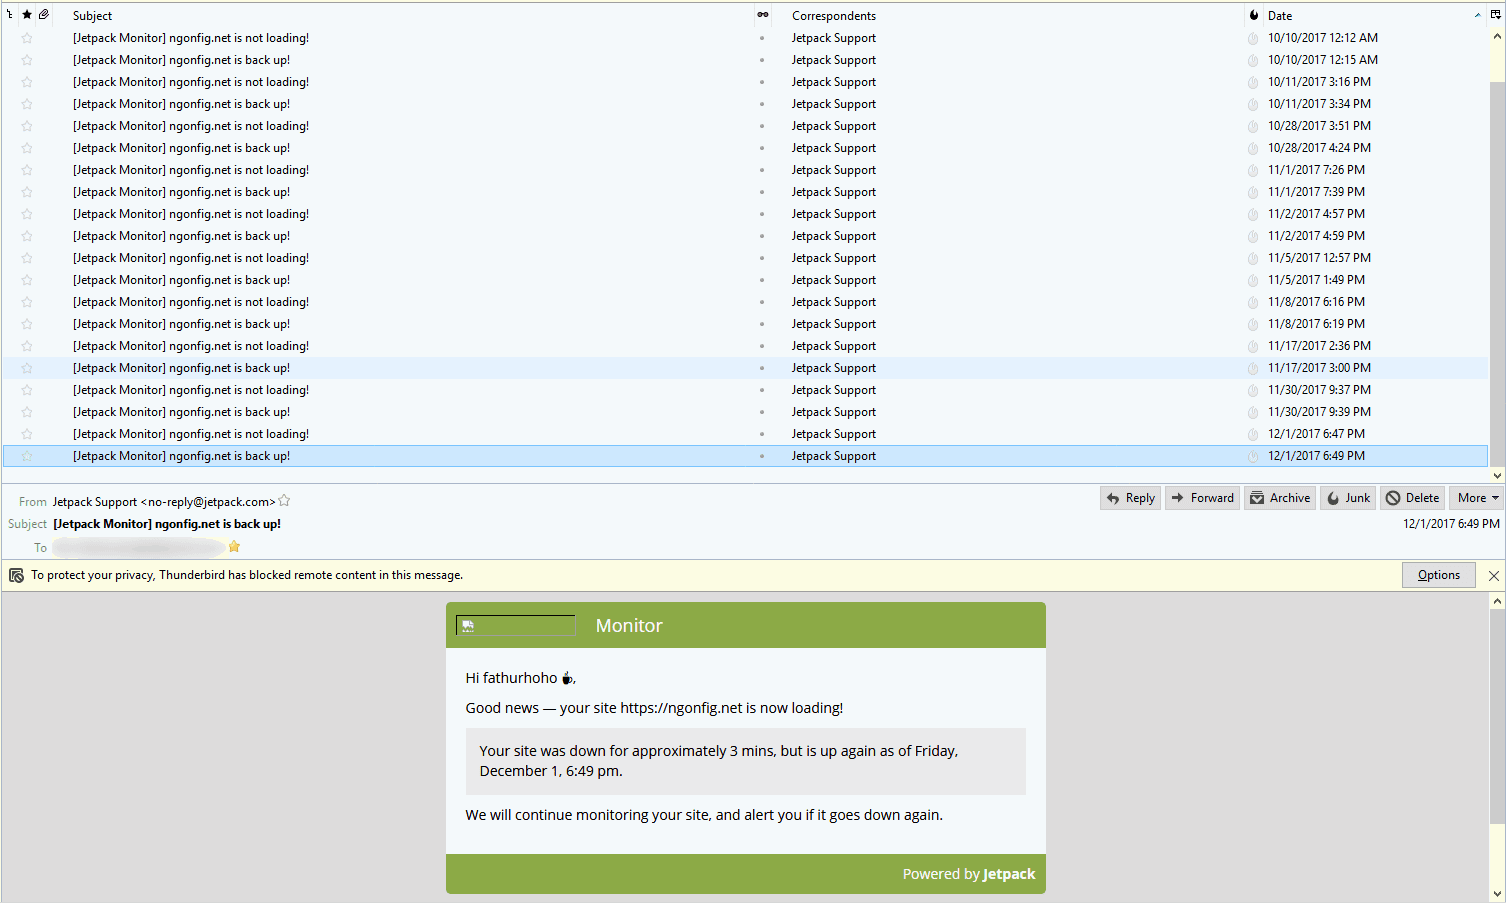Click the blocked remote content icon in privacy bar
Screen dimensions: 1506x903
pos(16,575)
